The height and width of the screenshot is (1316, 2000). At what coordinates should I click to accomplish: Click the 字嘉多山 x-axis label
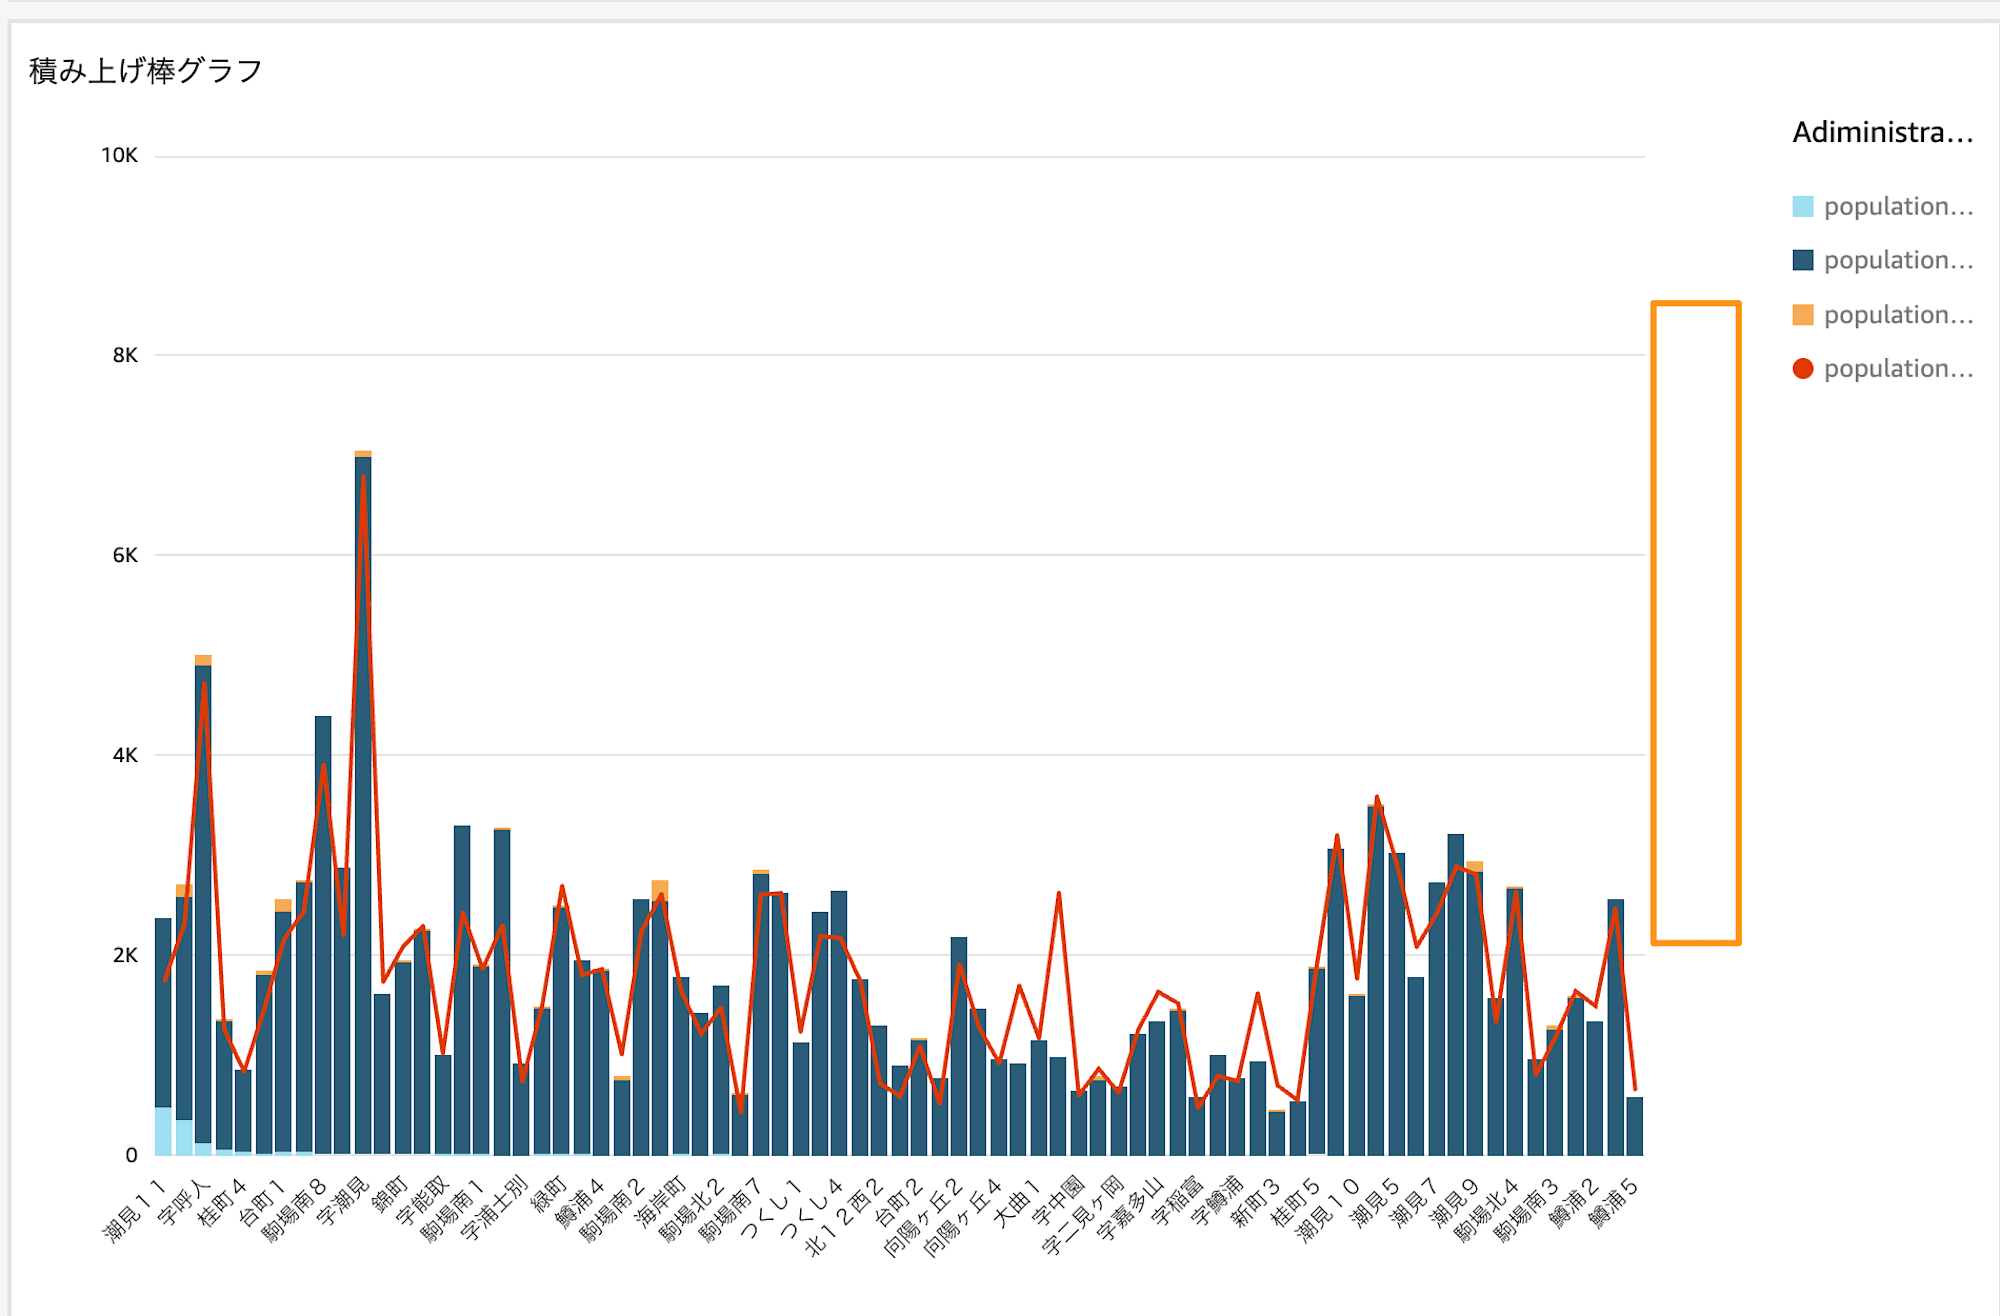1130,1208
